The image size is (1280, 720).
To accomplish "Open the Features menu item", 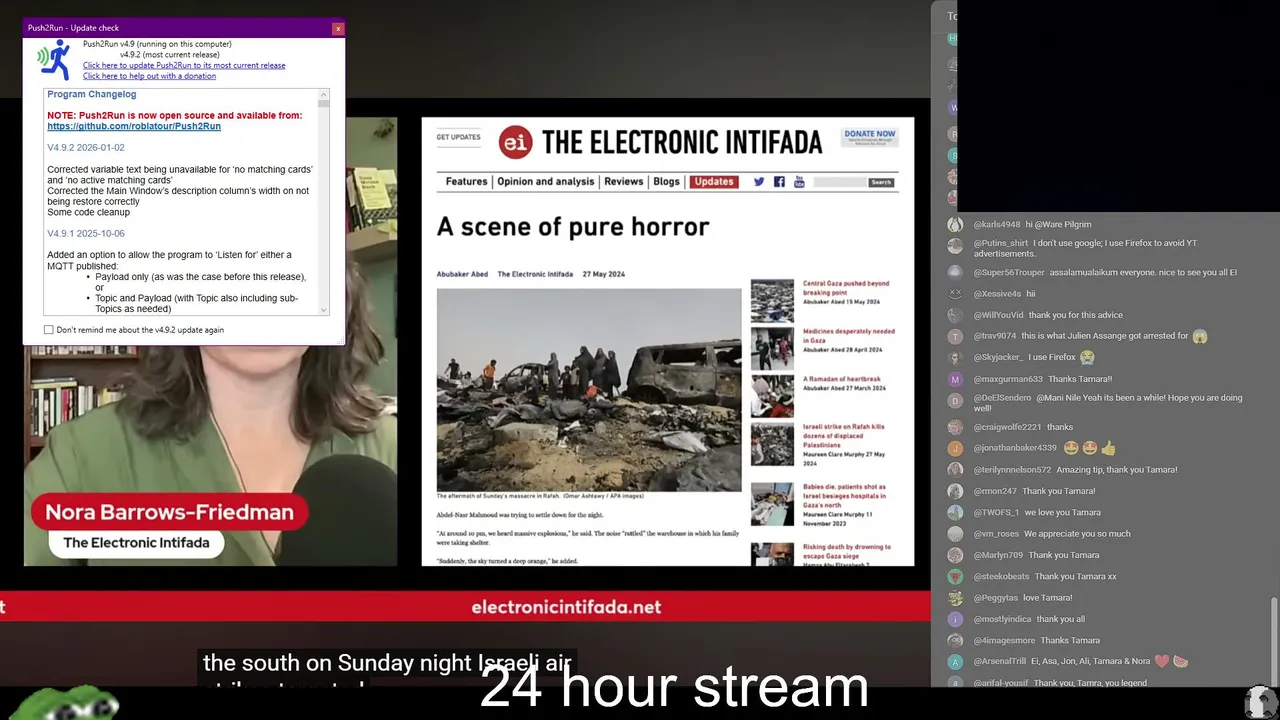I will coord(466,182).
